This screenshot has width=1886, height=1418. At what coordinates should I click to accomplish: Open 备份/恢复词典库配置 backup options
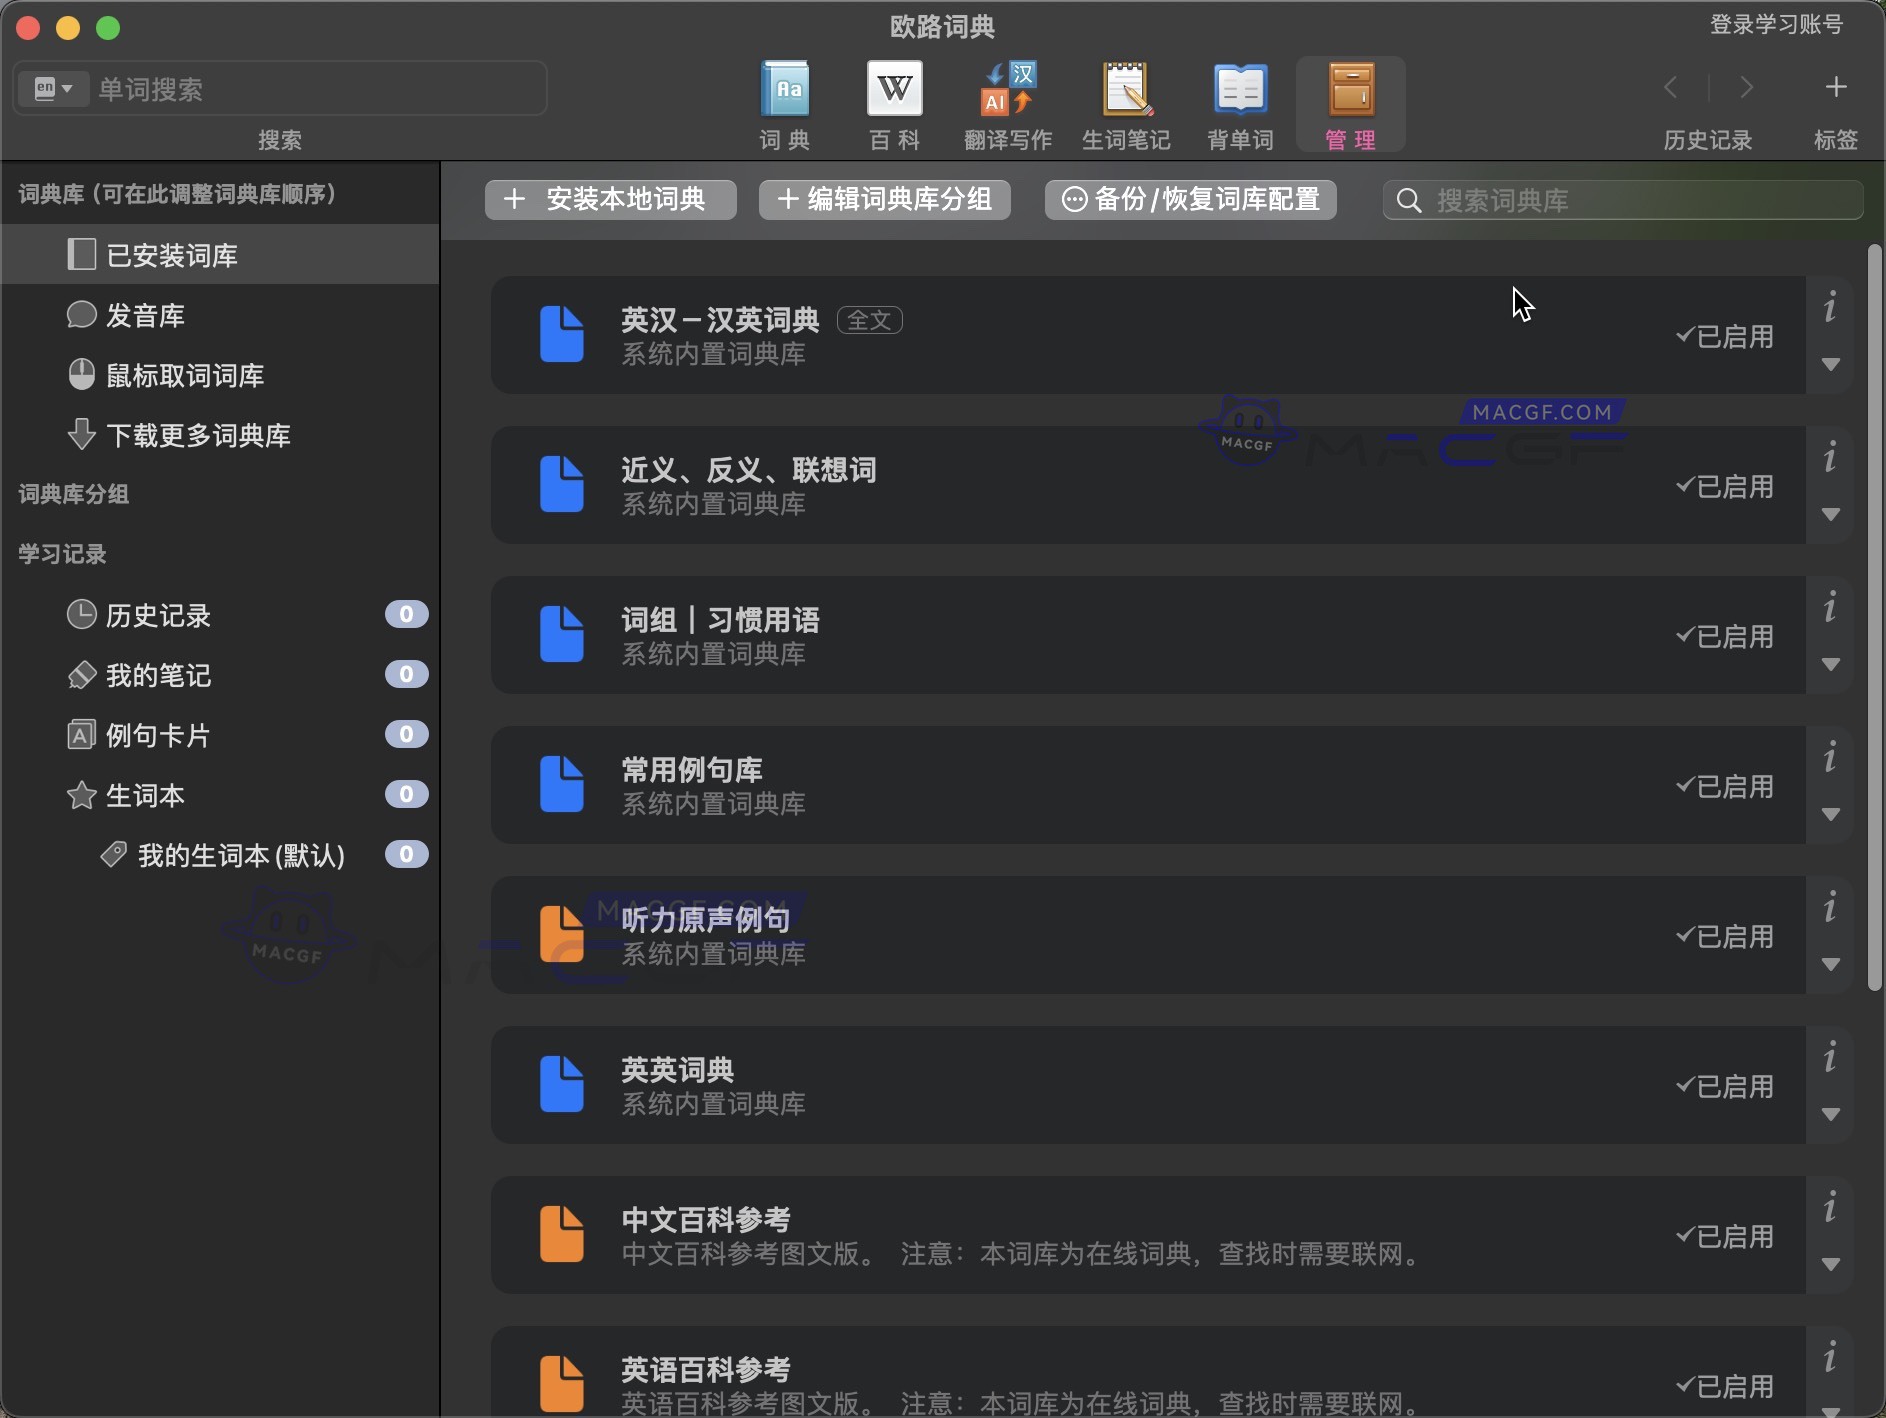pos(1190,199)
